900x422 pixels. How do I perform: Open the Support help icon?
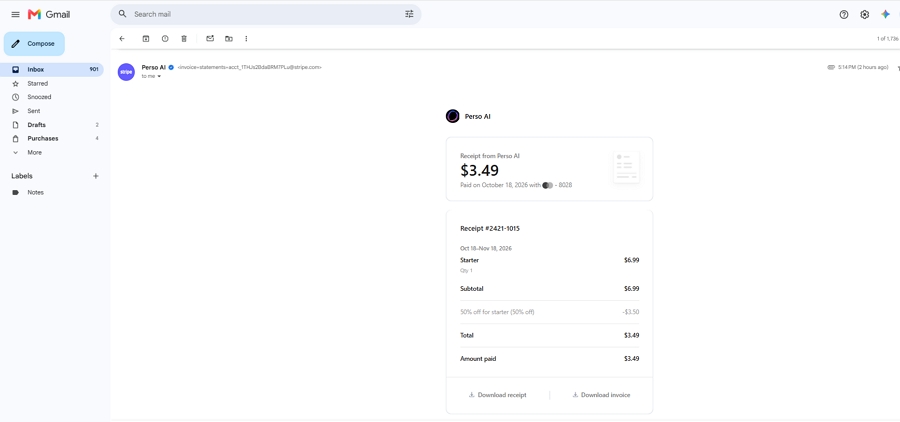844,14
